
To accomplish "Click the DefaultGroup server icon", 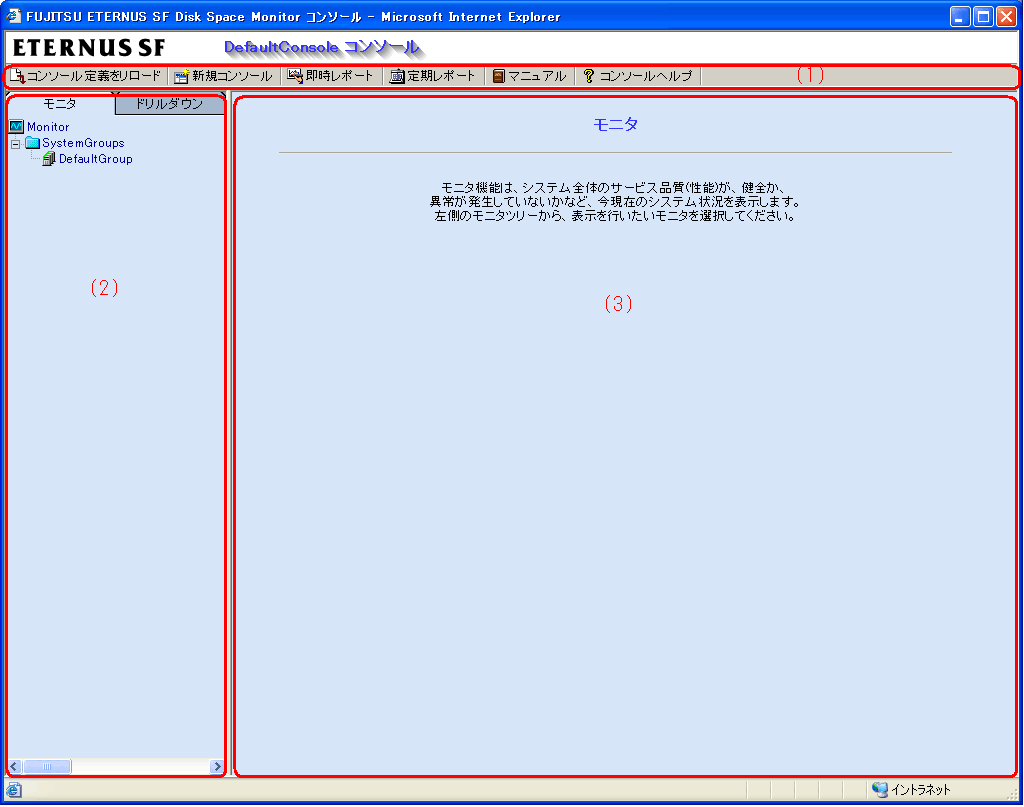I will tap(49, 159).
